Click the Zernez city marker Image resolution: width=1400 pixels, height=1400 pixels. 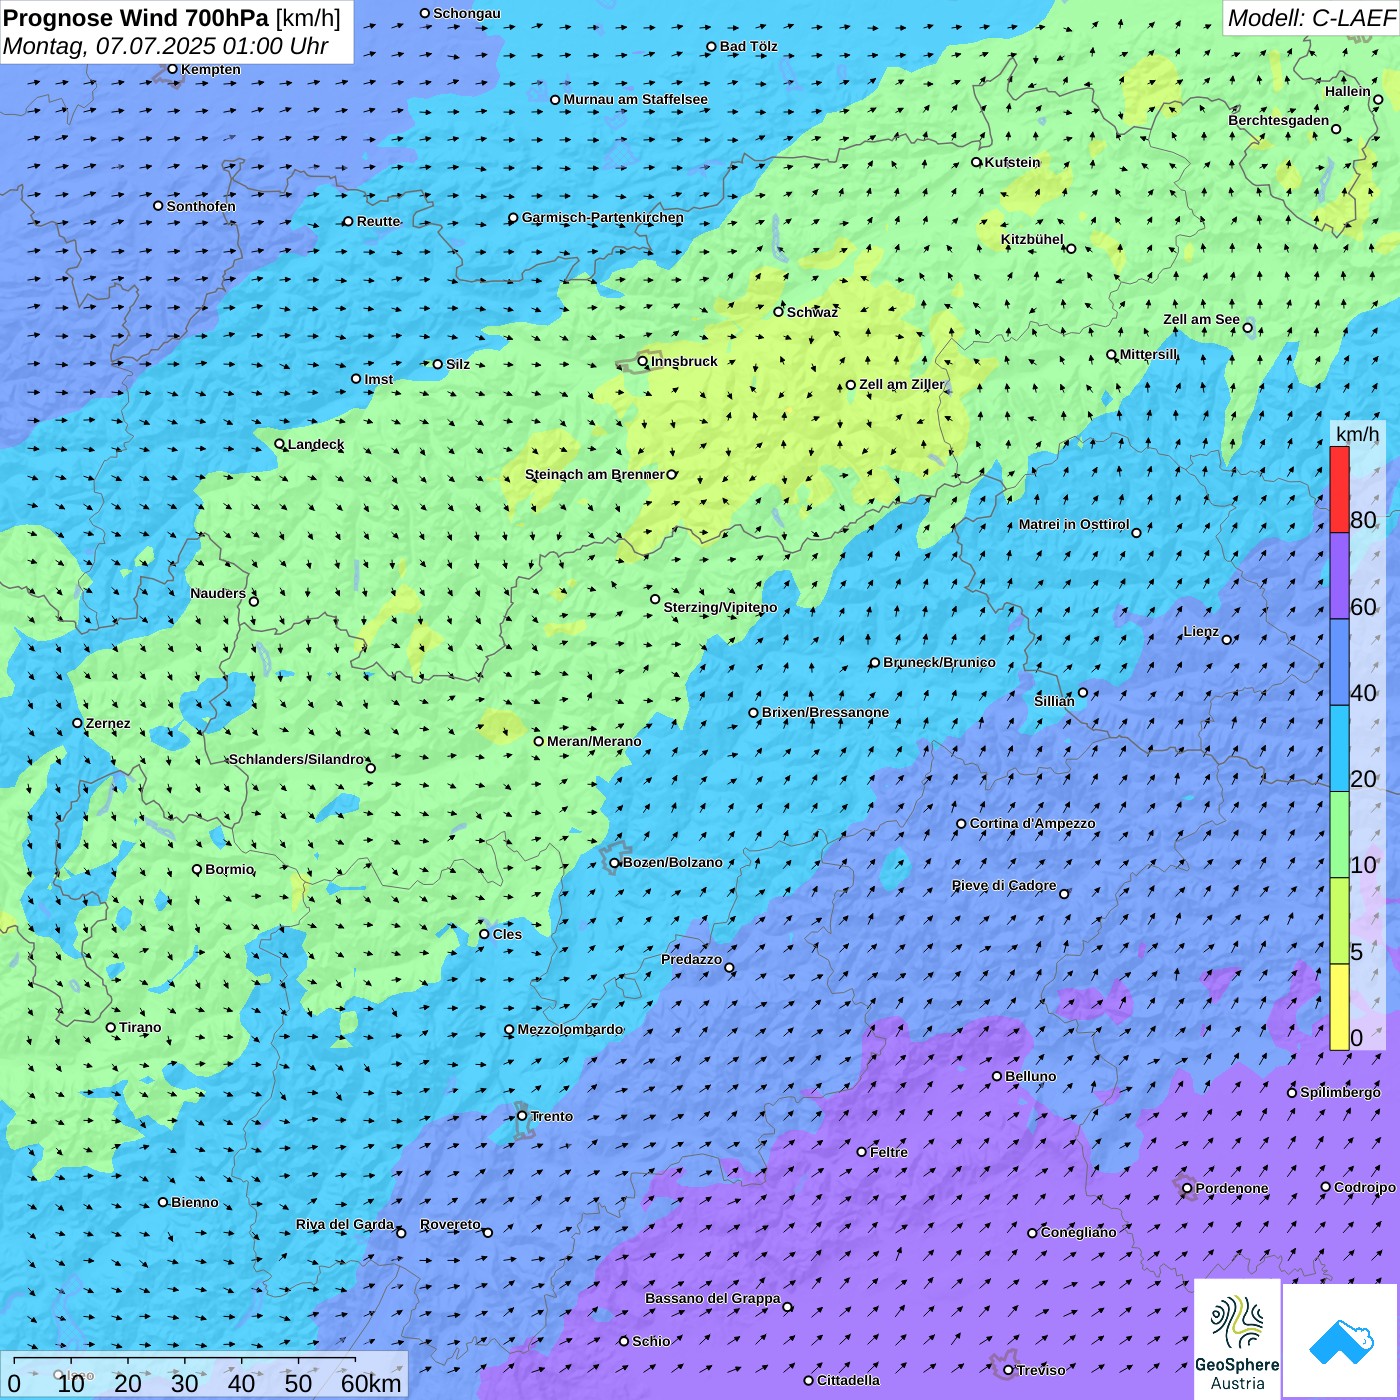pyautogui.click(x=77, y=723)
